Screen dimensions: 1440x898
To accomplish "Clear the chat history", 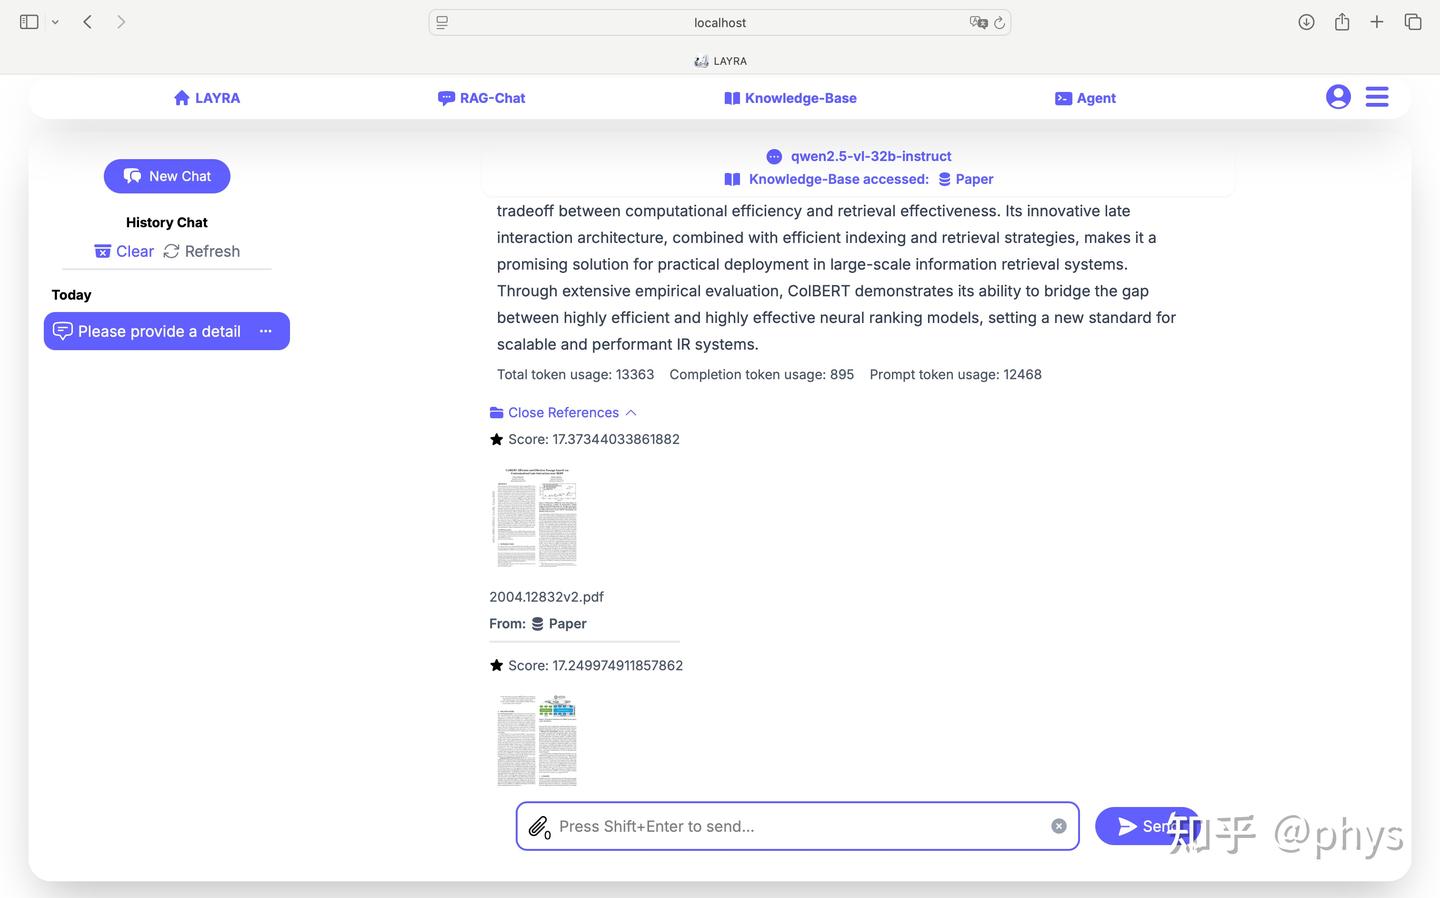I will (x=124, y=251).
